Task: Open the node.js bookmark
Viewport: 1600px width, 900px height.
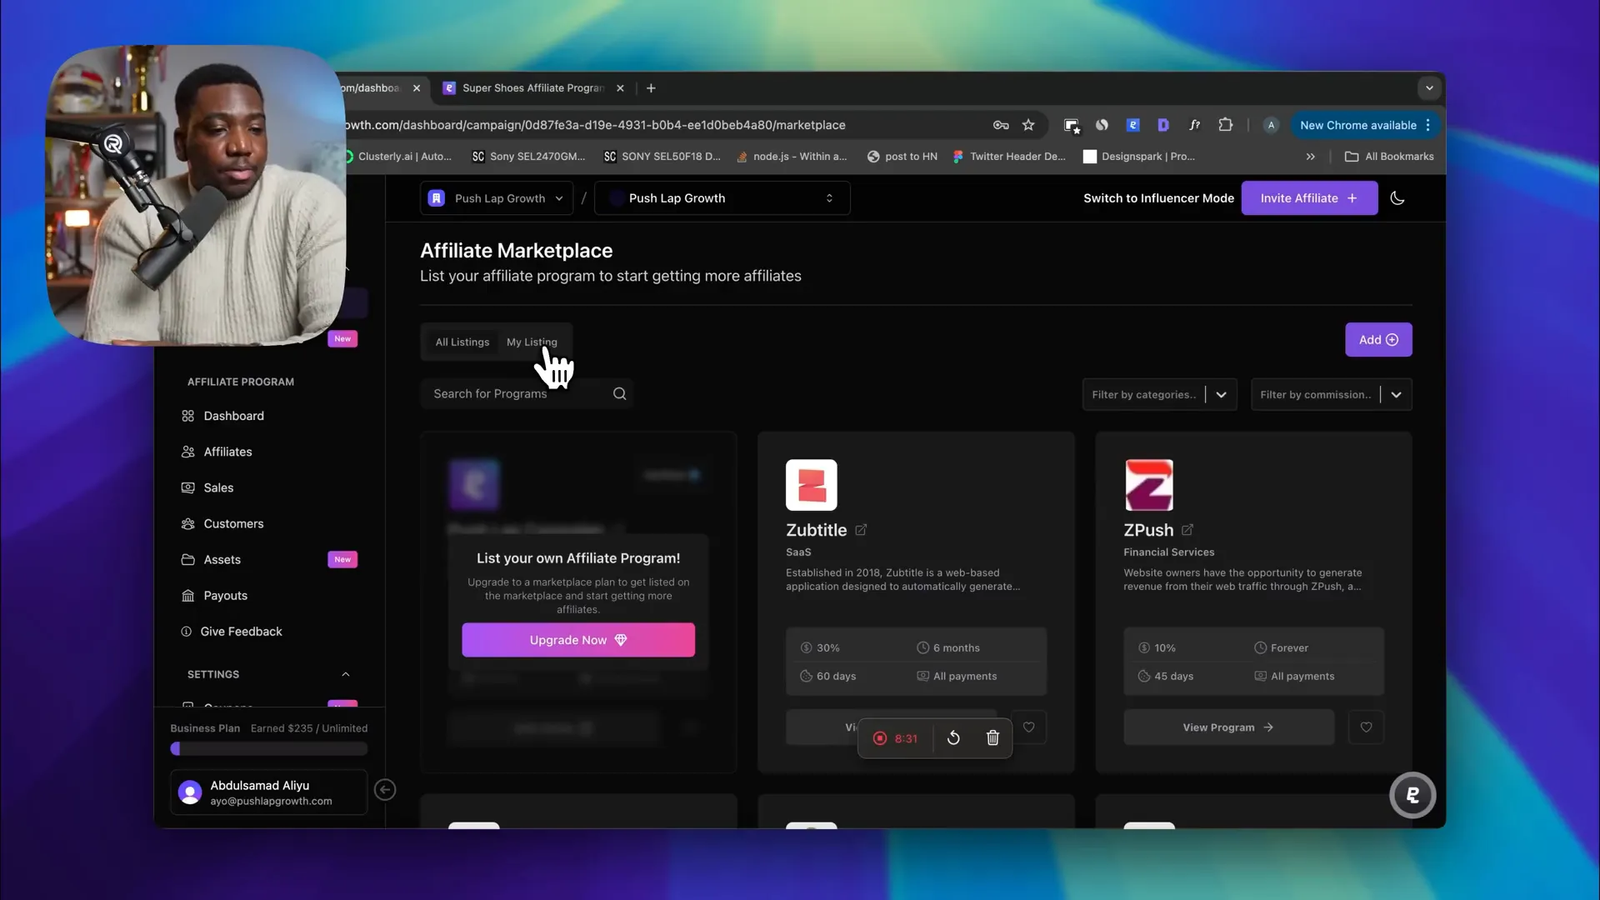Action: point(791,156)
